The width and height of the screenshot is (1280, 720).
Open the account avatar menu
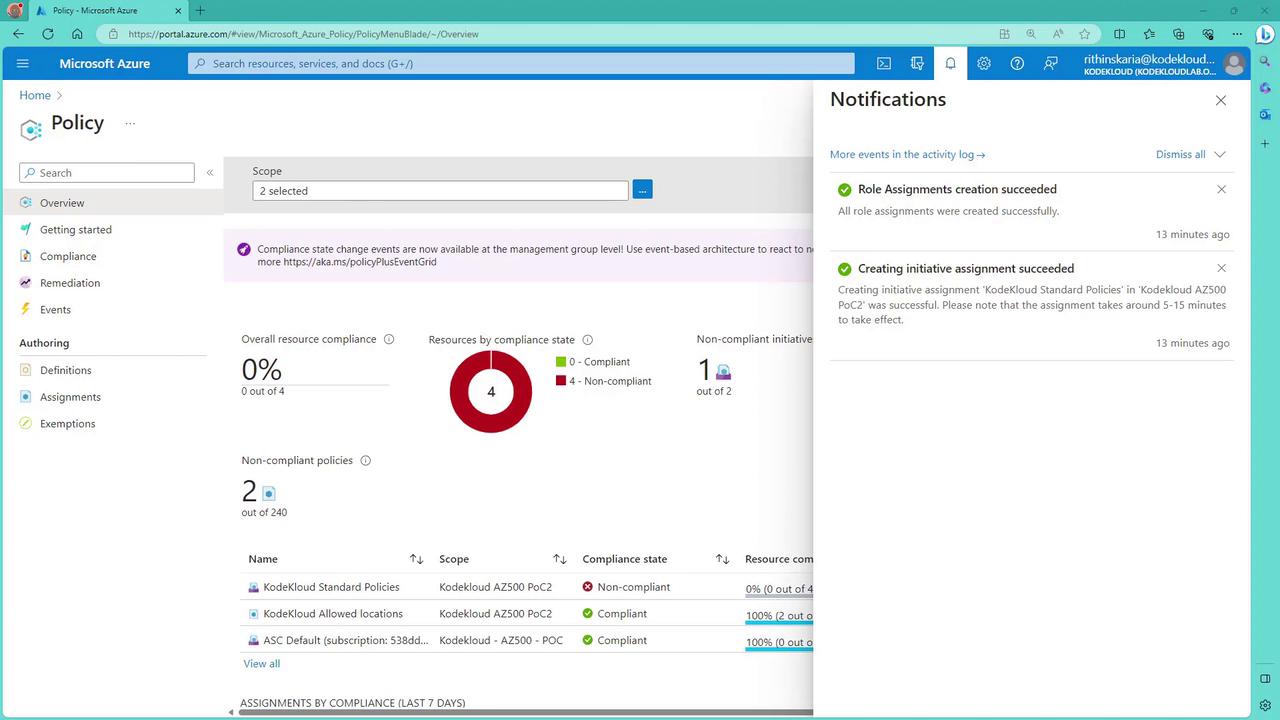[x=1234, y=64]
